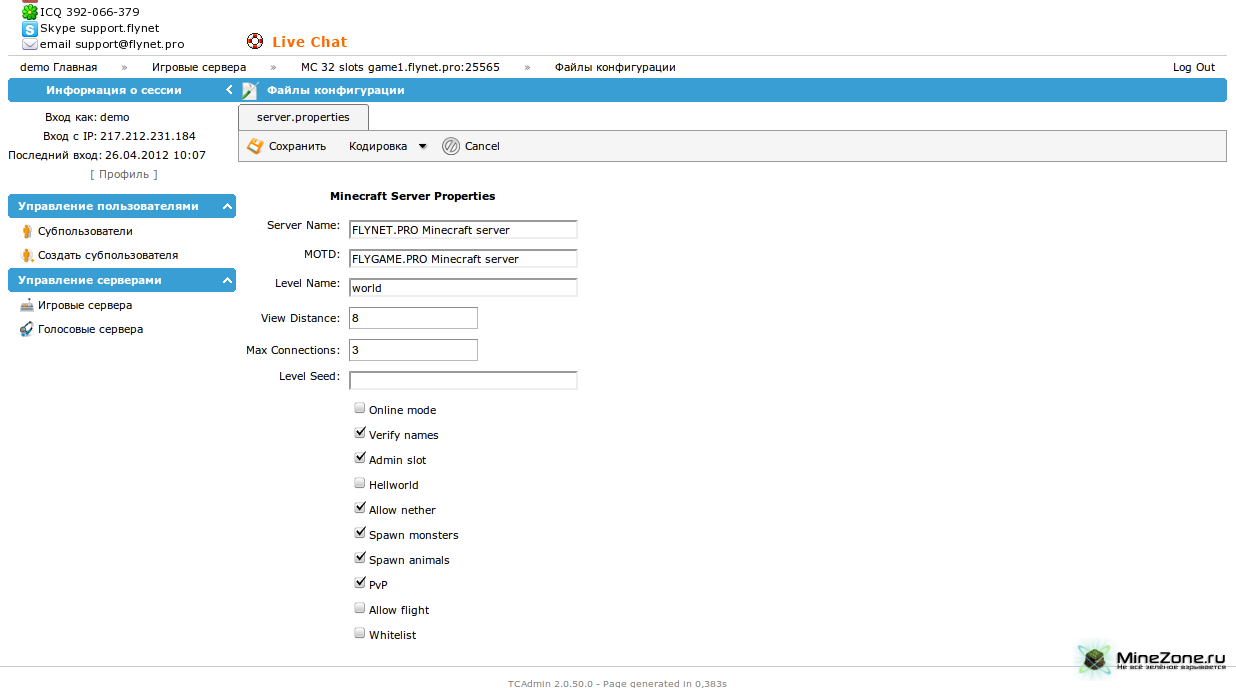The width and height of the screenshot is (1236, 688).
Task: Click the voice servers icon in sidebar
Action: click(27, 330)
